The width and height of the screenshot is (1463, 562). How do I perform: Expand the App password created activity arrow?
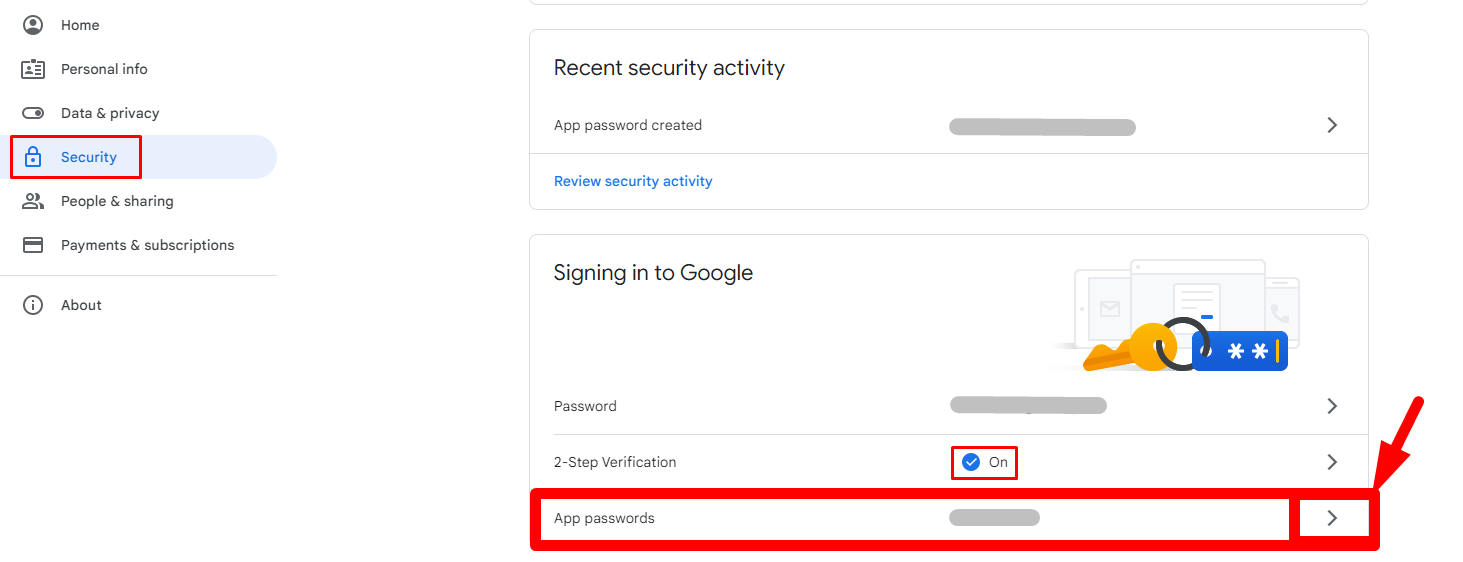click(x=1332, y=125)
